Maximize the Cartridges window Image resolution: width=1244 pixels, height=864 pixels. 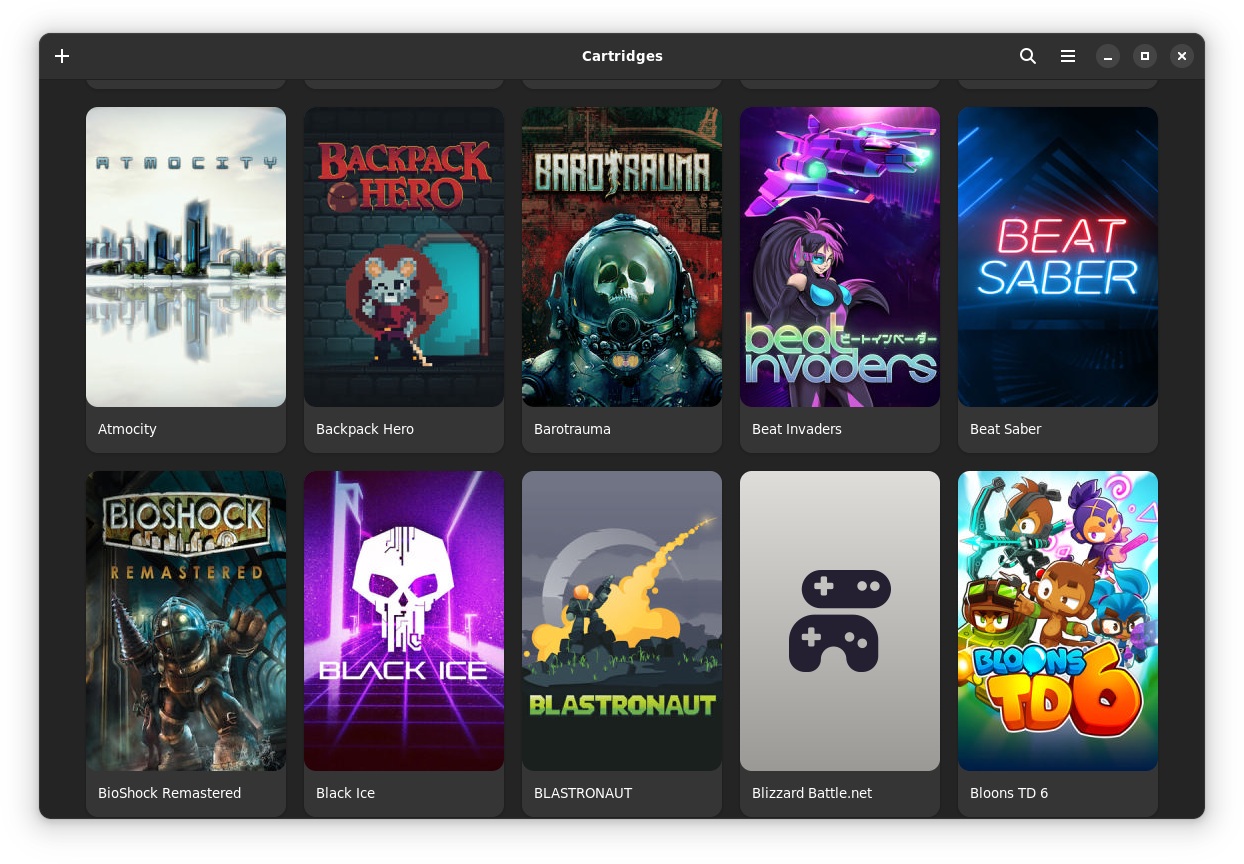click(x=1145, y=56)
